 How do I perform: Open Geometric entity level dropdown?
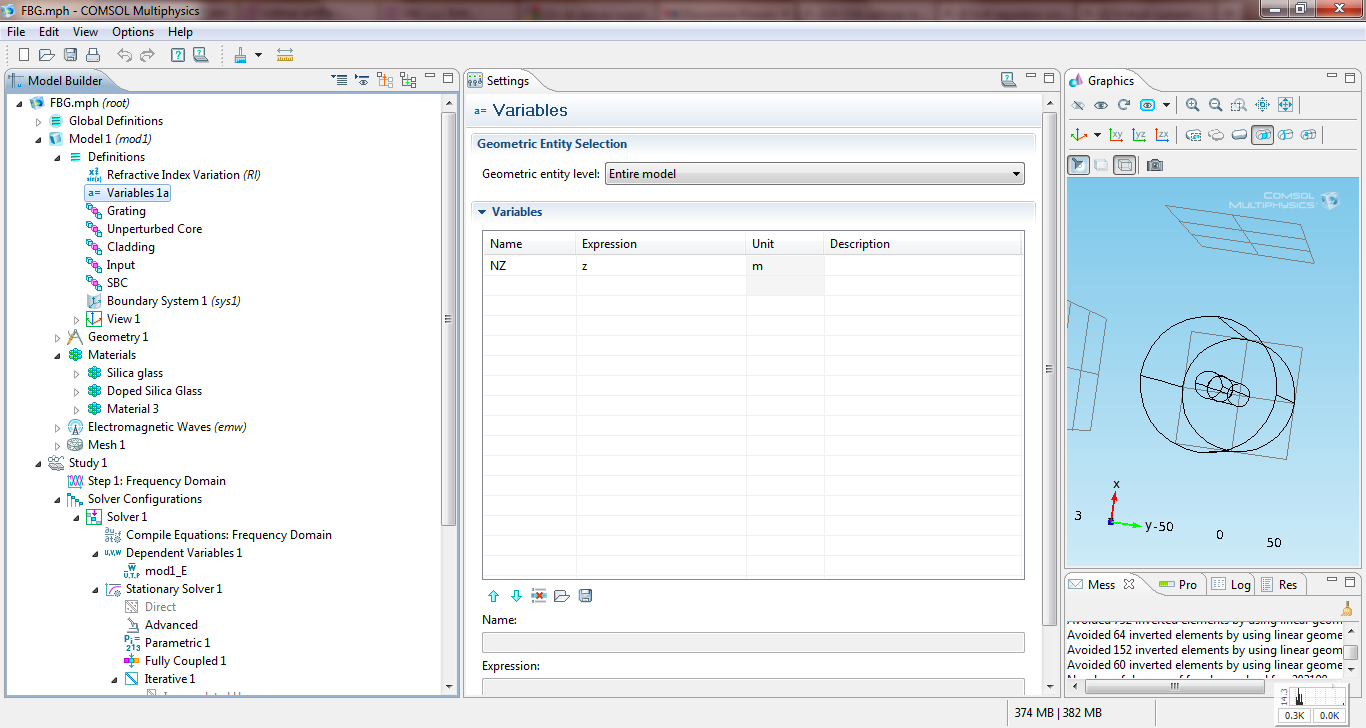814,174
